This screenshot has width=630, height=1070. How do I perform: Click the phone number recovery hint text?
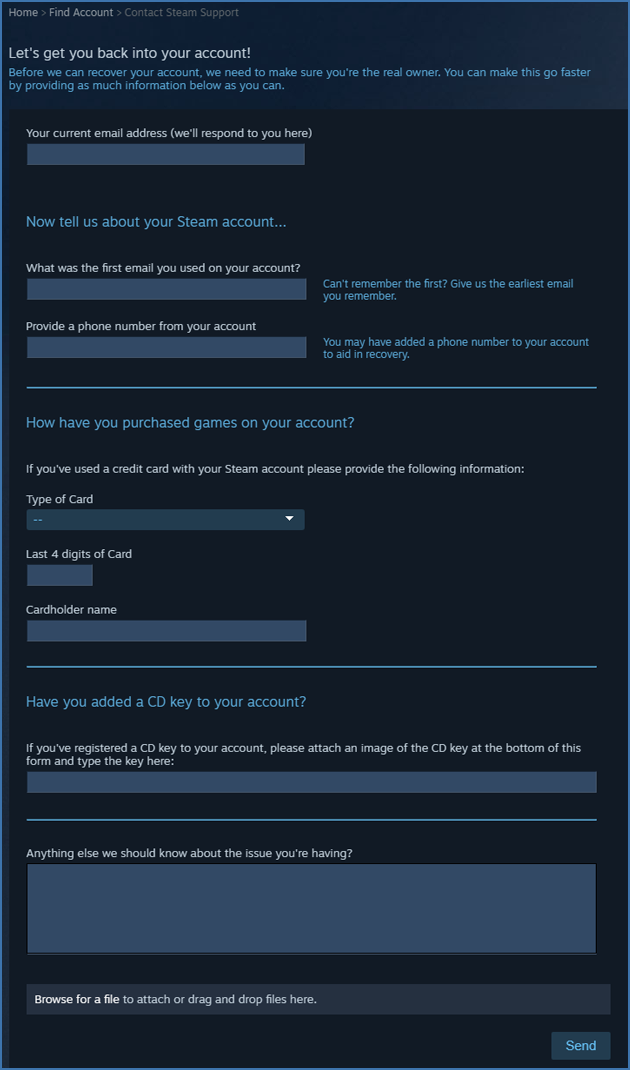(x=455, y=348)
